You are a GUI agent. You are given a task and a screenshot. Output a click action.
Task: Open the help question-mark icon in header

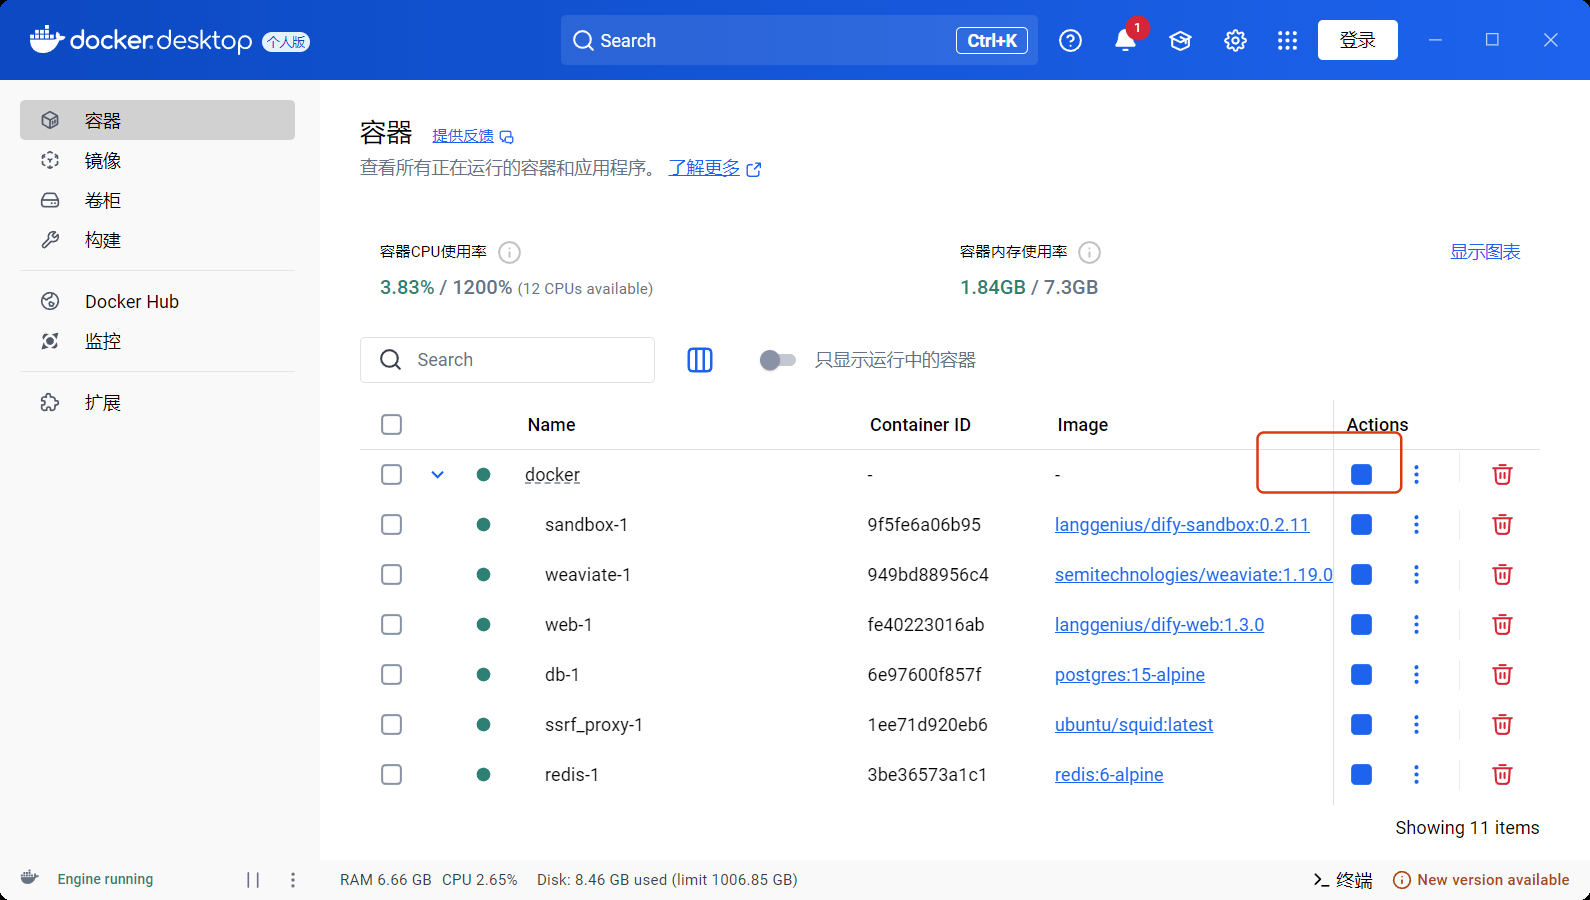(1070, 41)
